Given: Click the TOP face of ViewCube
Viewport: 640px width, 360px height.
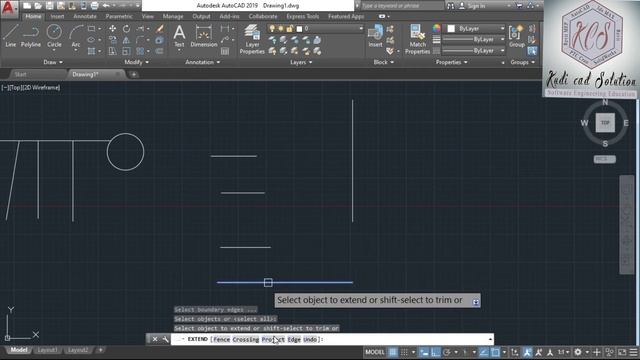Looking at the screenshot, I should point(605,122).
